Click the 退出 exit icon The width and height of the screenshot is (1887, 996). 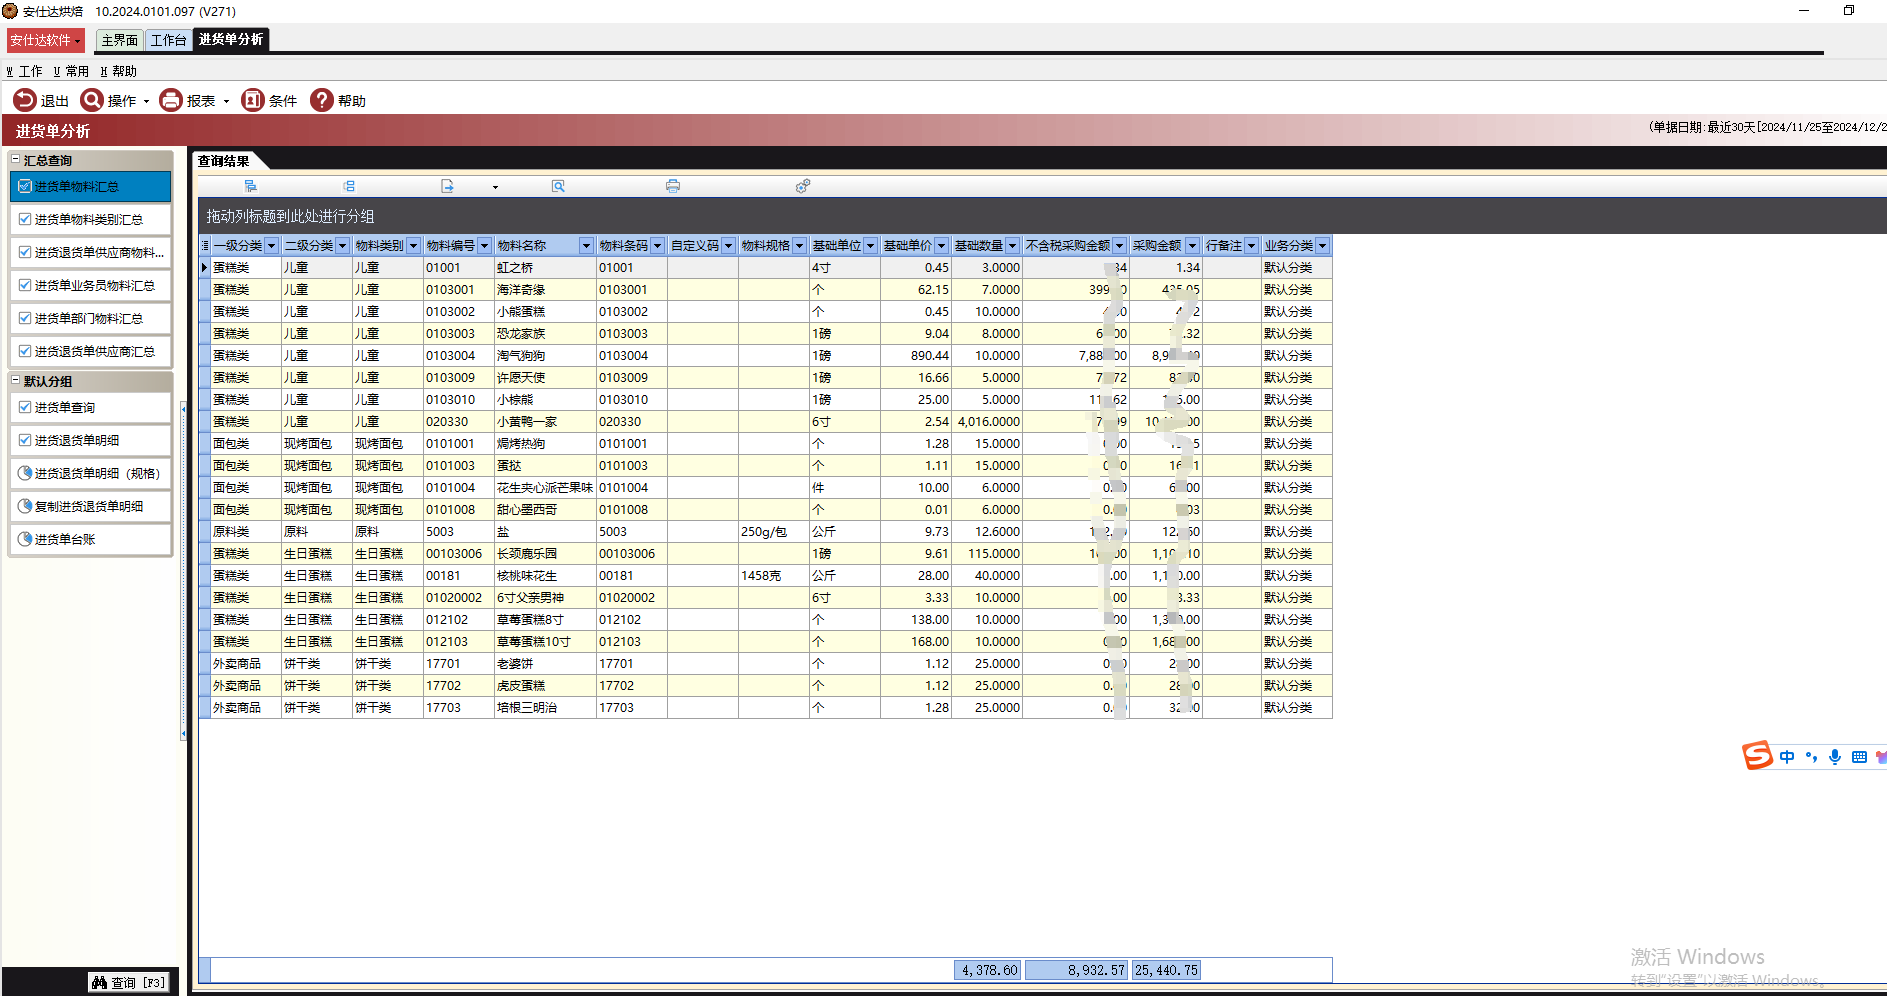tap(24, 100)
